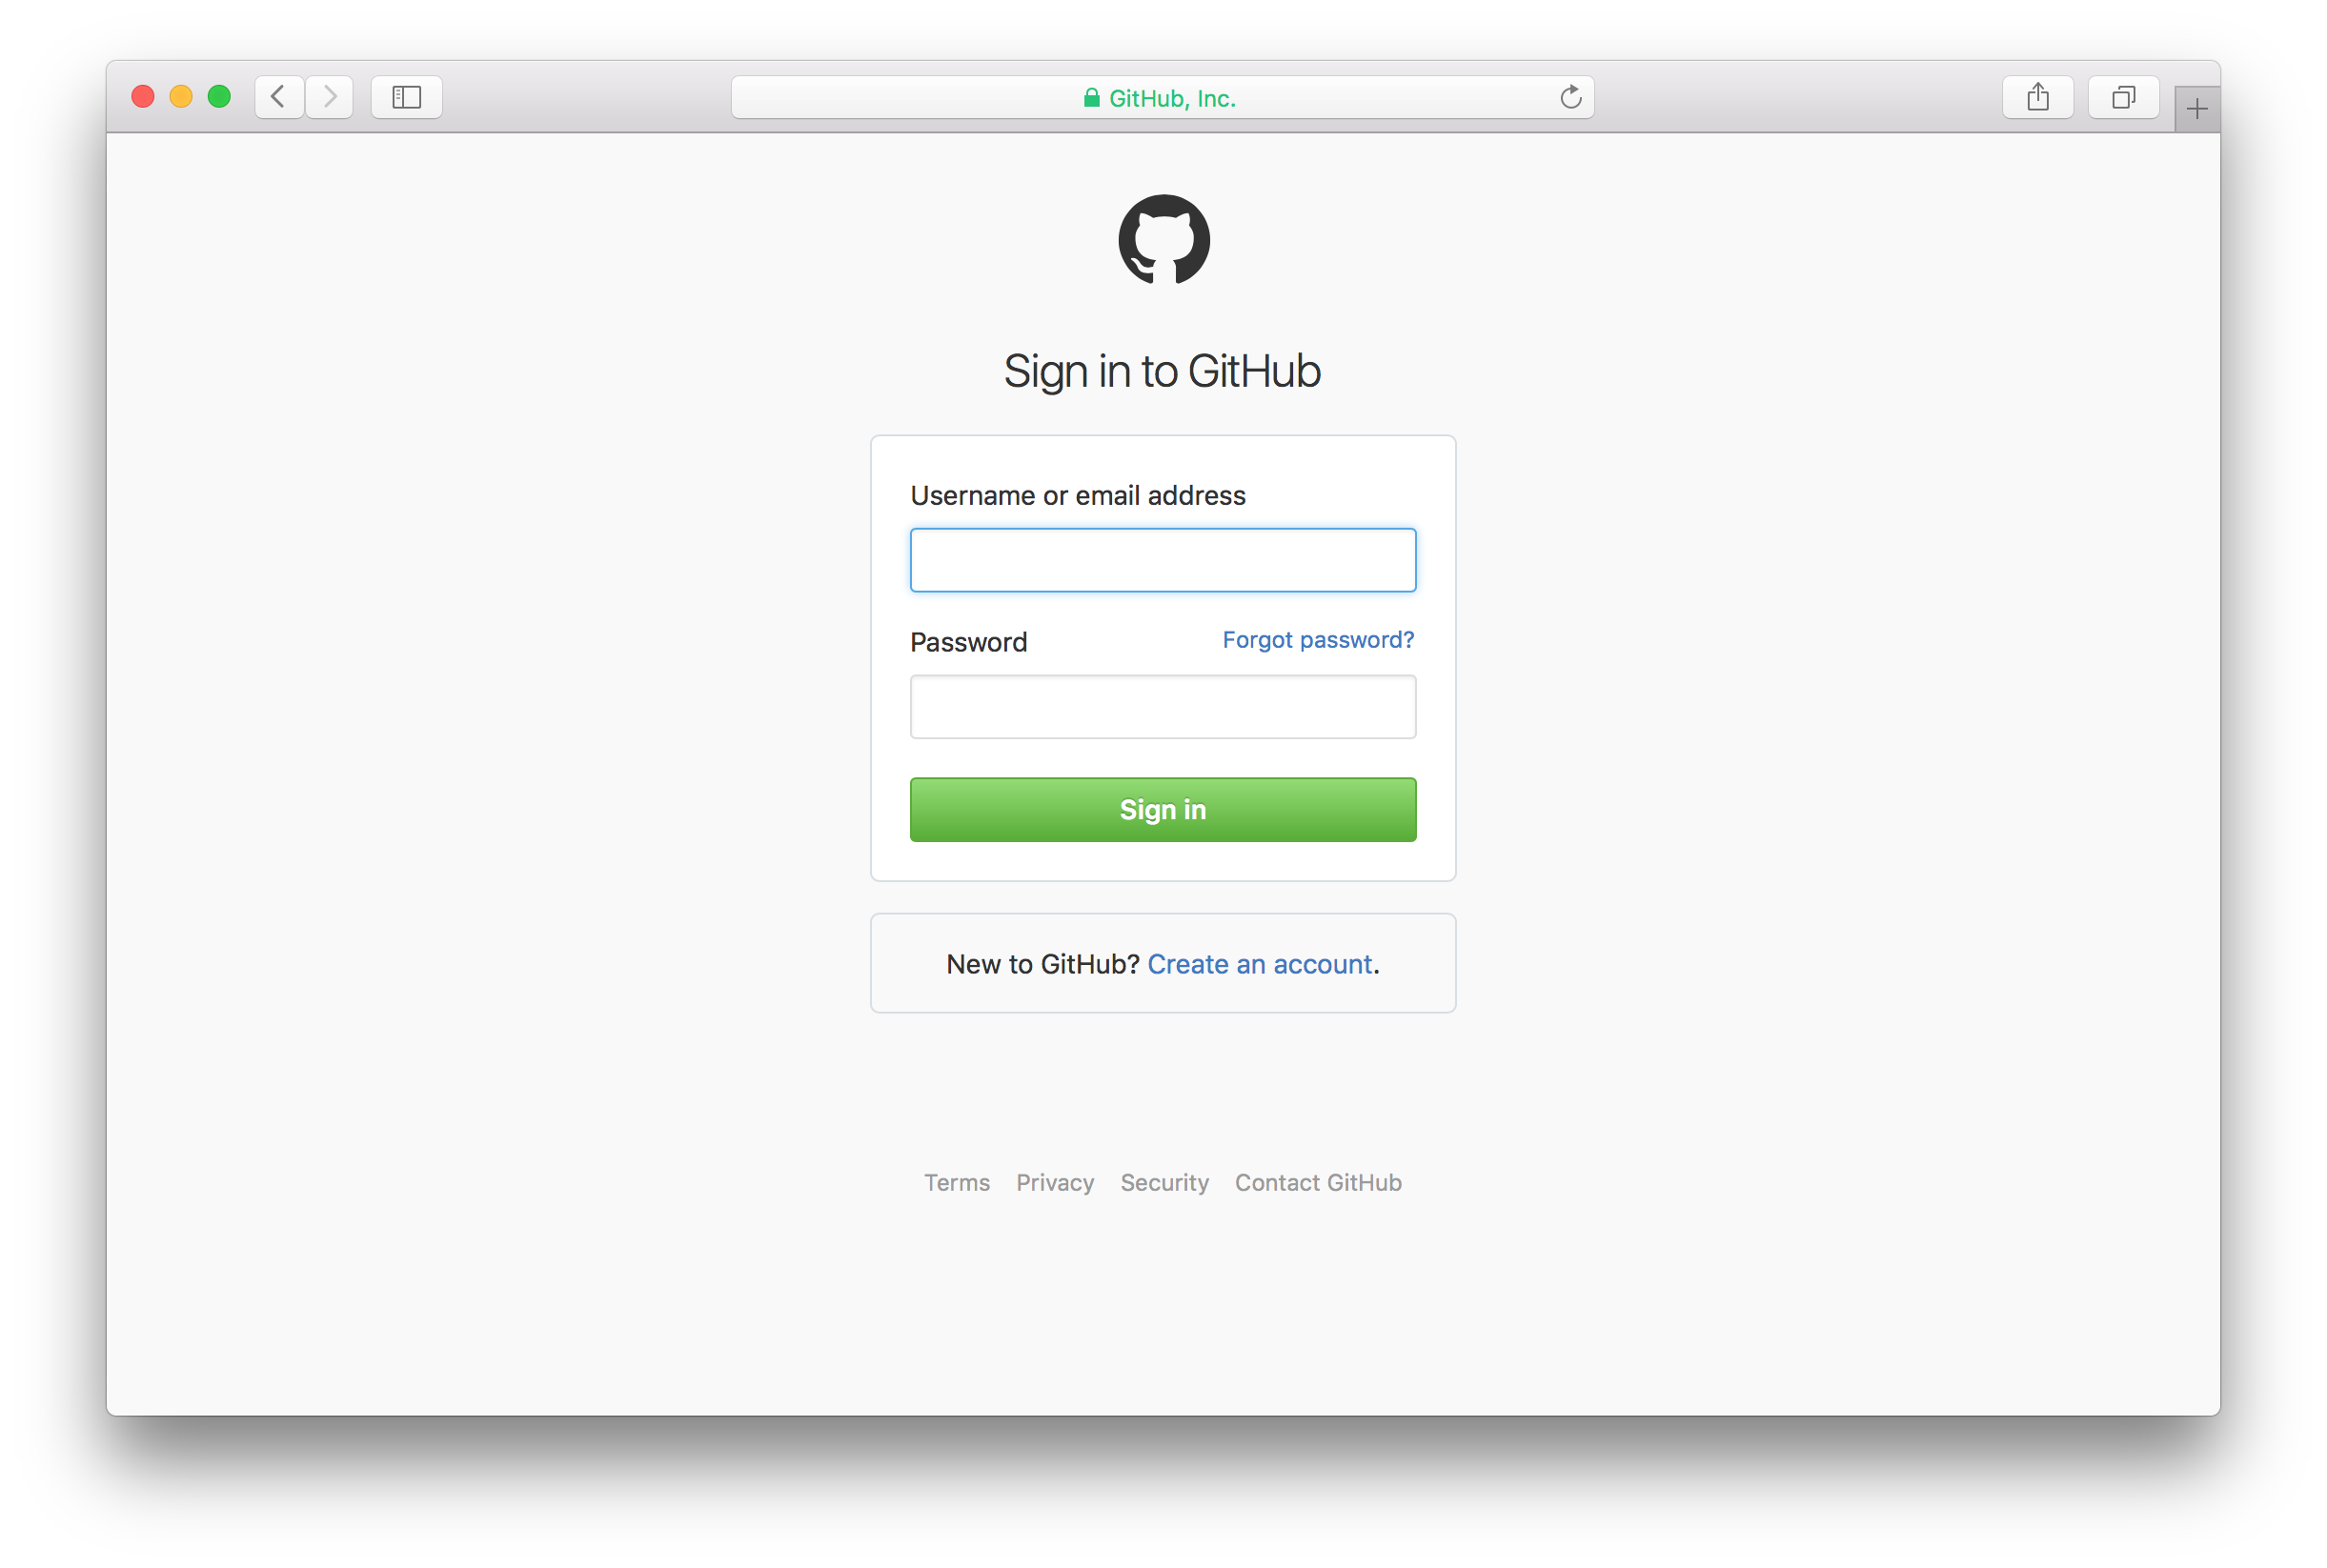Click the Password input field

tap(1162, 705)
